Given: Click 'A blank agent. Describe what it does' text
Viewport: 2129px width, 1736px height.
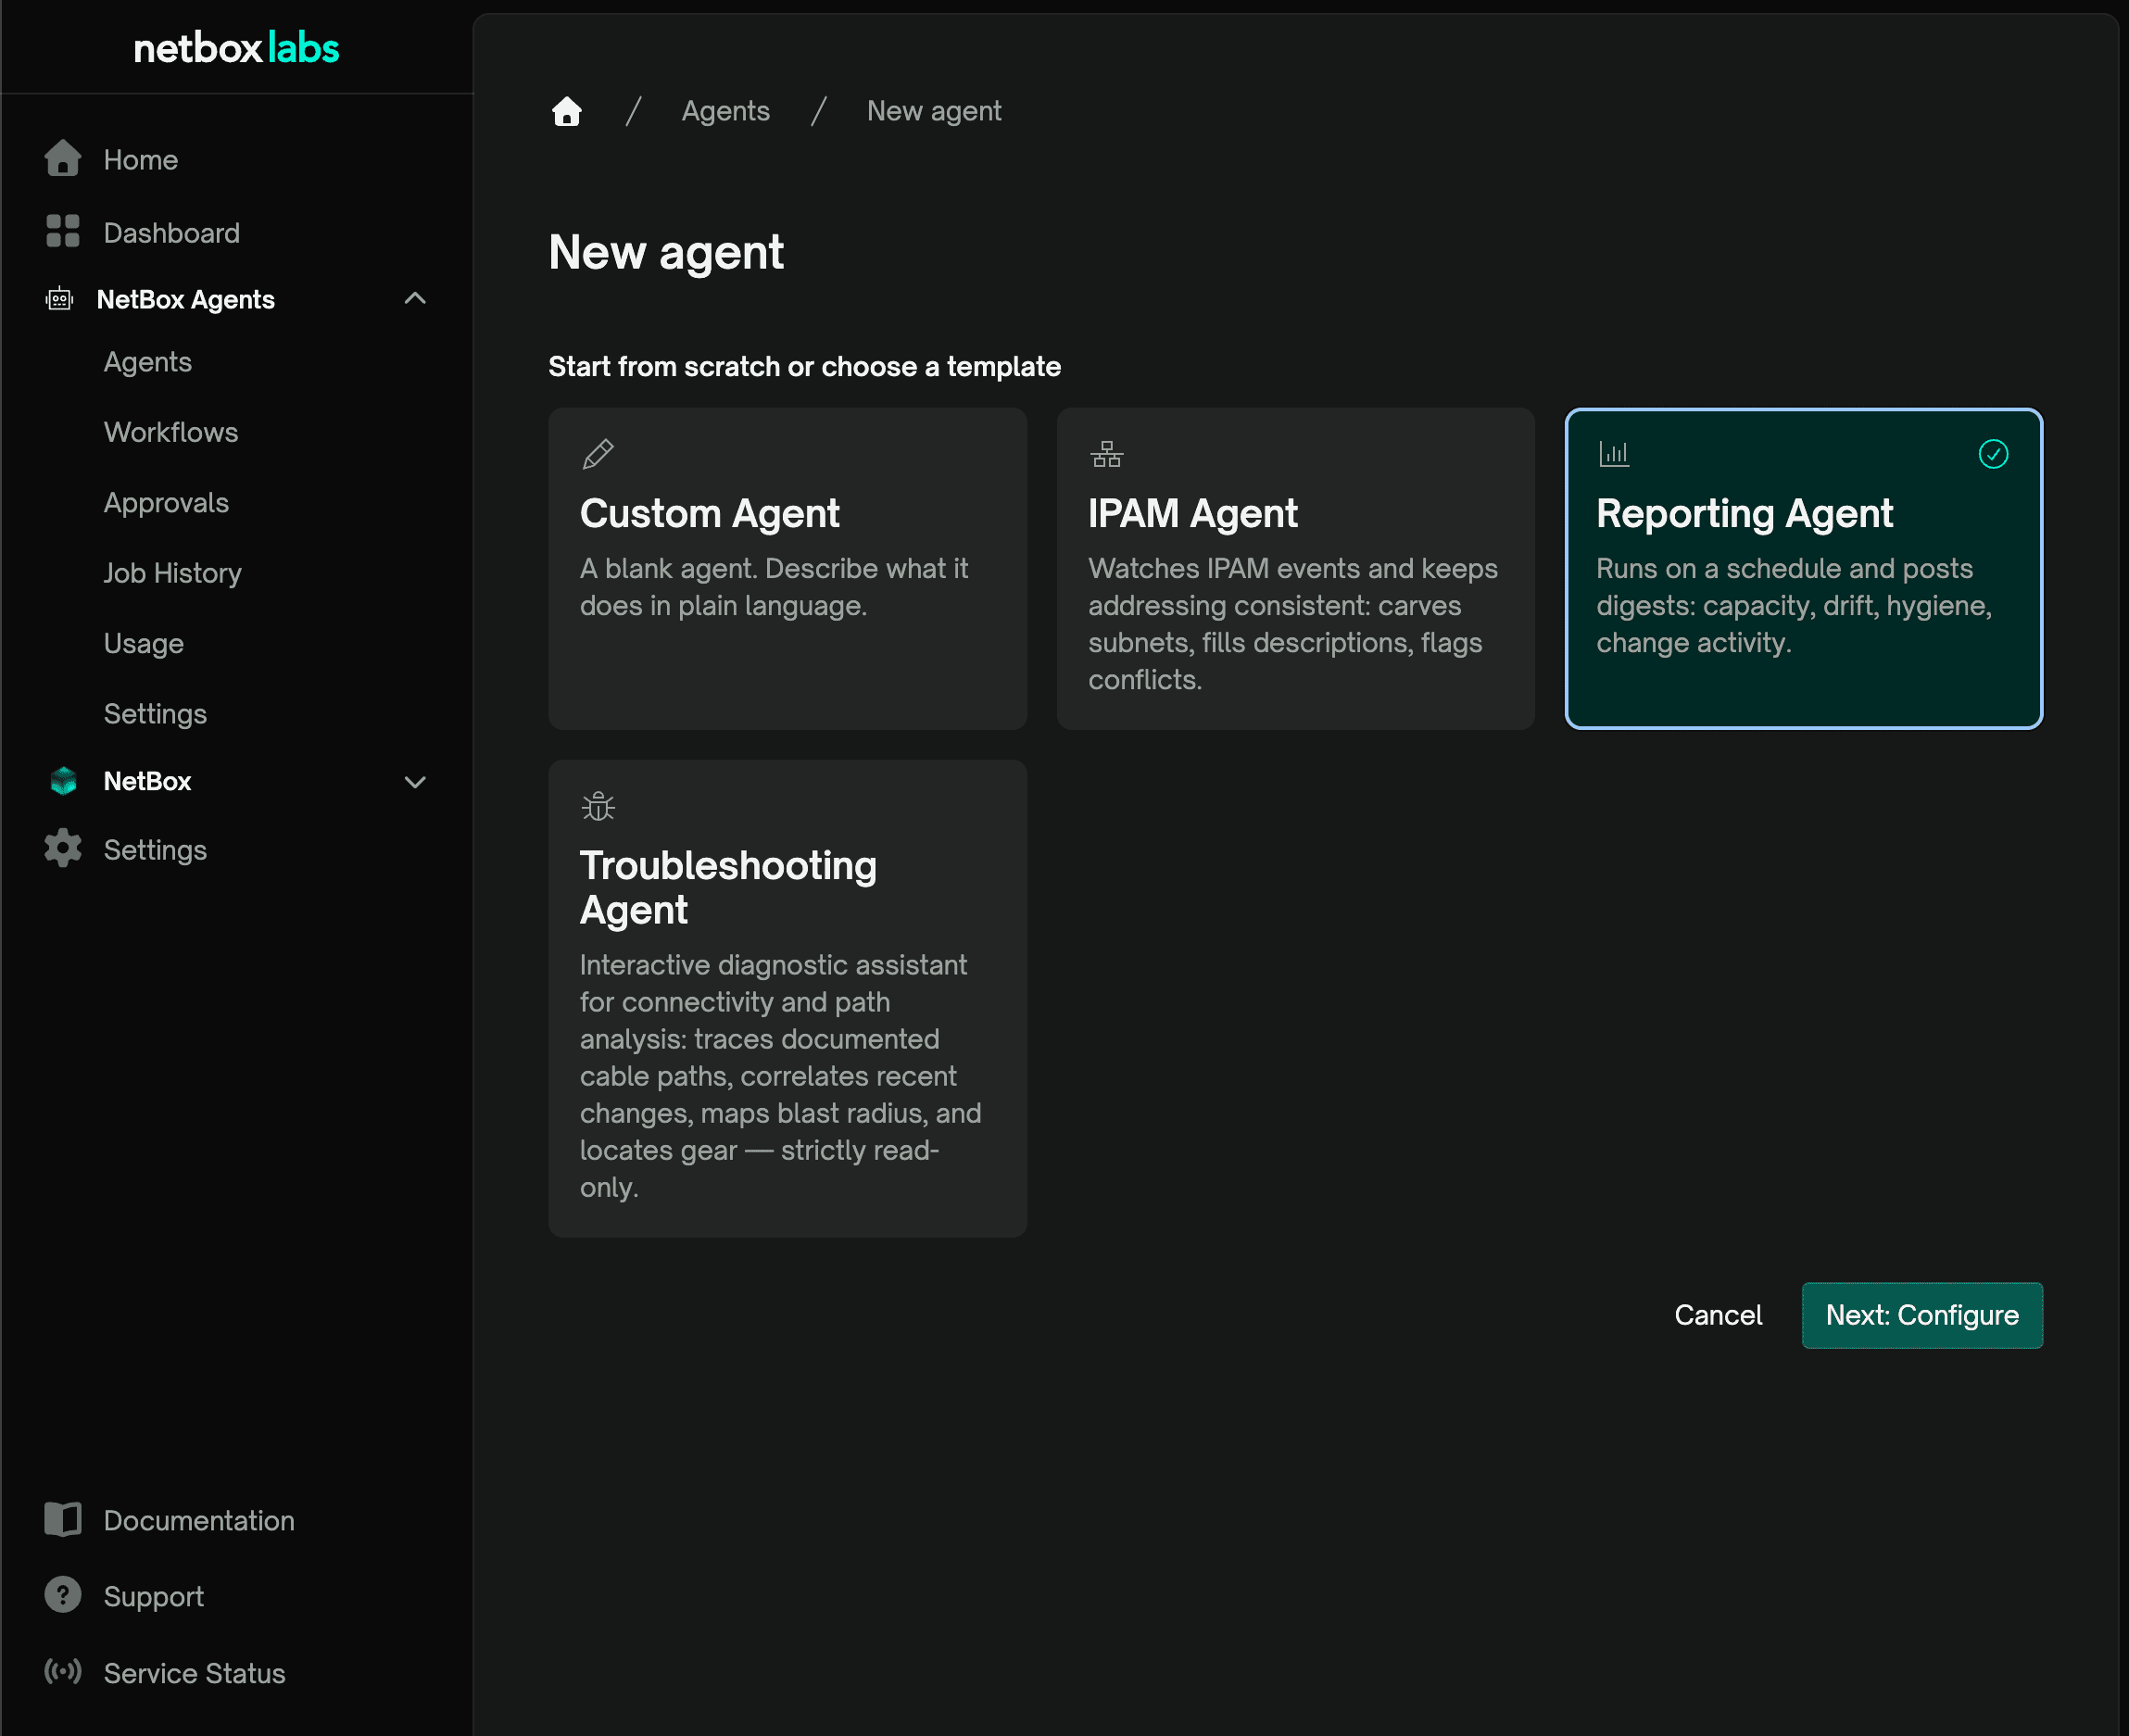Looking at the screenshot, I should click(774, 587).
